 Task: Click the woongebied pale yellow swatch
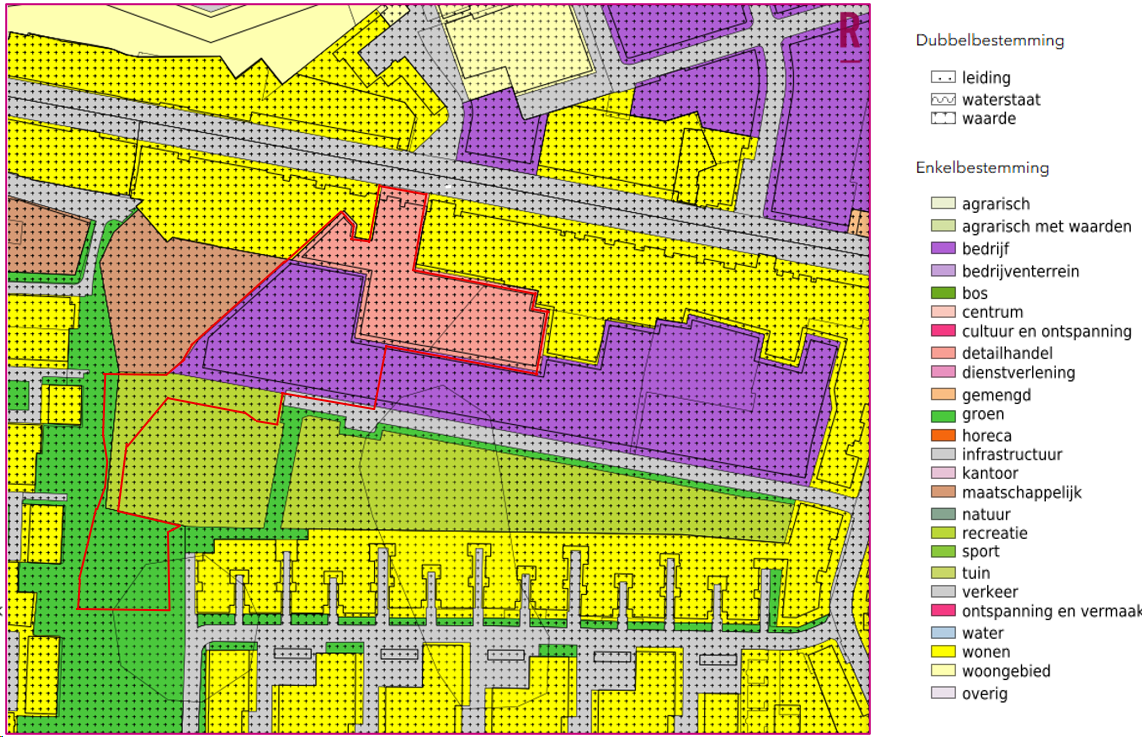943,670
